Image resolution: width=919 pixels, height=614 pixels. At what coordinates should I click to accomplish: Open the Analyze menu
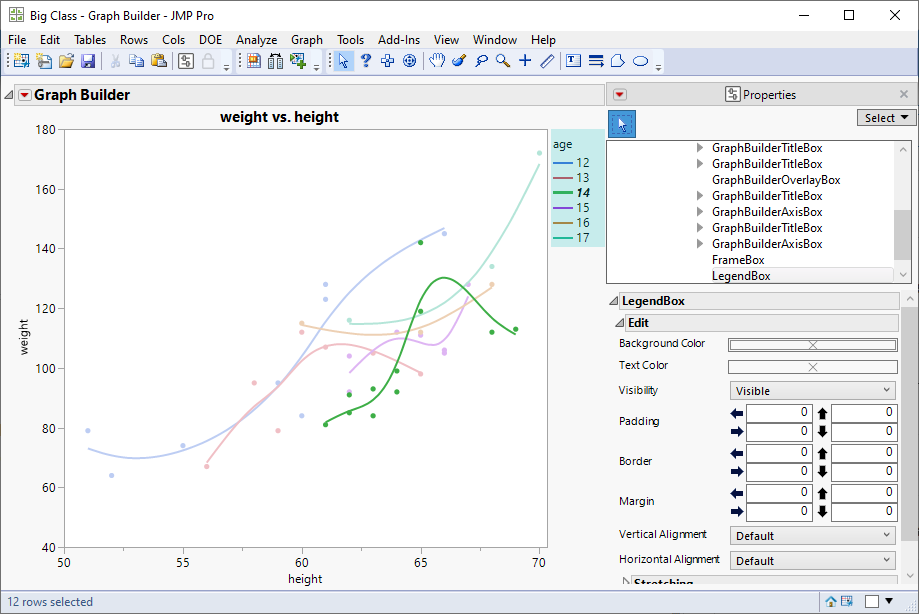pyautogui.click(x=256, y=40)
